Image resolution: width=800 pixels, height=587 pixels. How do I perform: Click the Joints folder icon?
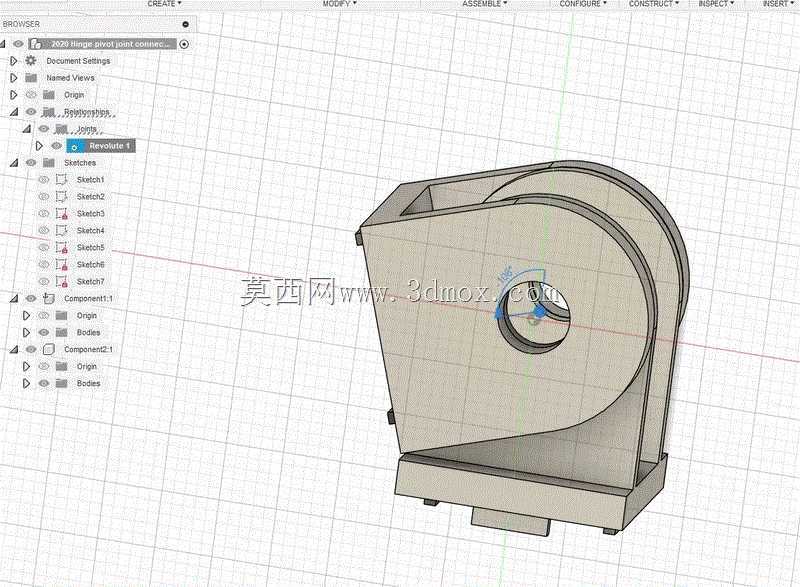(x=61, y=129)
